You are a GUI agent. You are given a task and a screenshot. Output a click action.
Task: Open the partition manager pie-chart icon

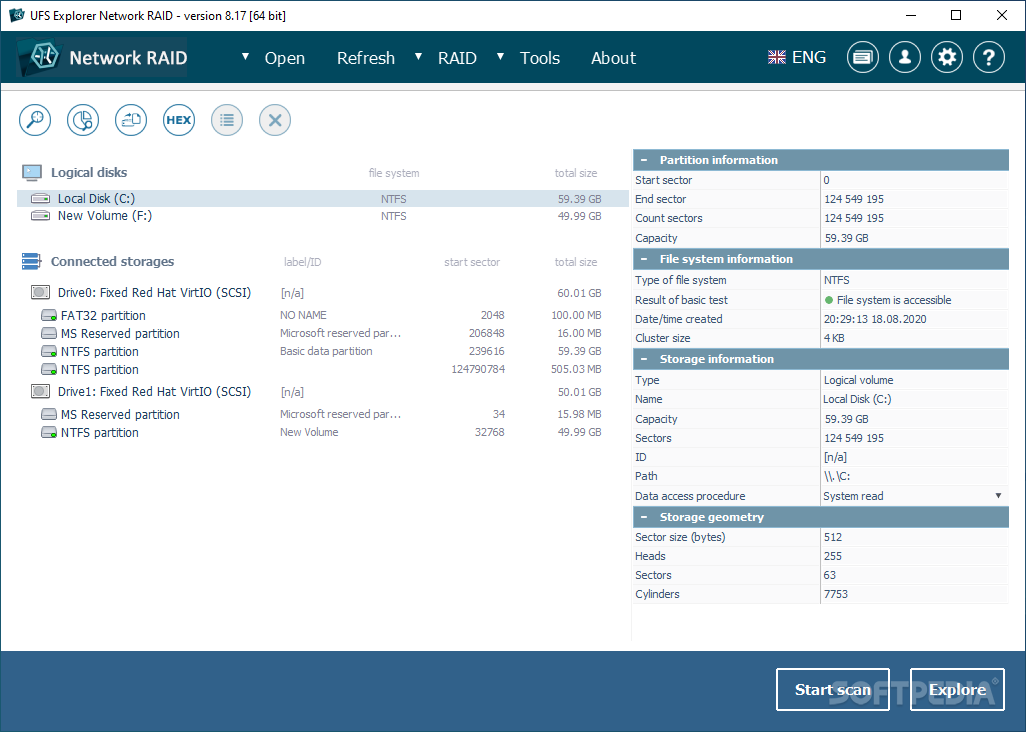pos(83,120)
